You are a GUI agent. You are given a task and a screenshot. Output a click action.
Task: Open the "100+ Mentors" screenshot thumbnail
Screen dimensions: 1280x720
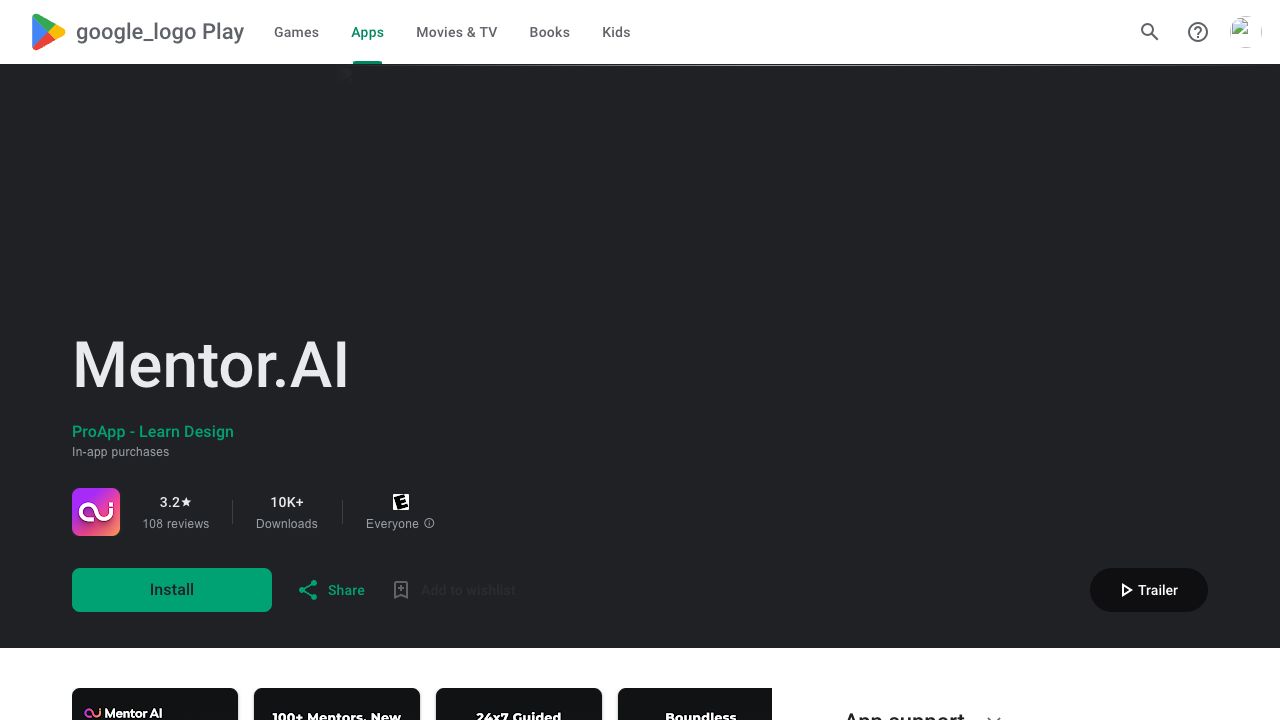click(337, 706)
